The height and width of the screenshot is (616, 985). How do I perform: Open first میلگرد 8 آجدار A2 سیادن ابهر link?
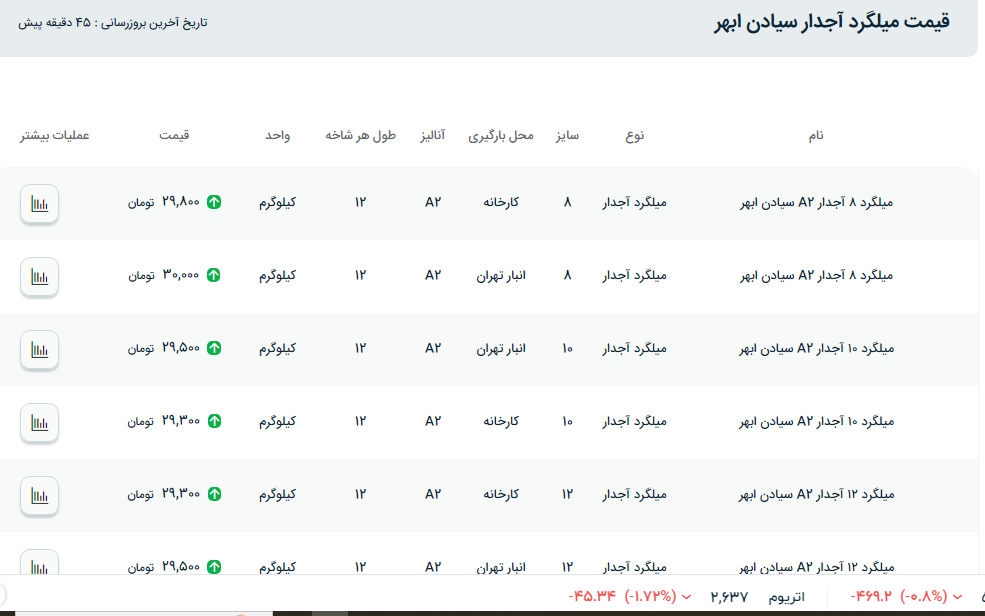click(816, 202)
